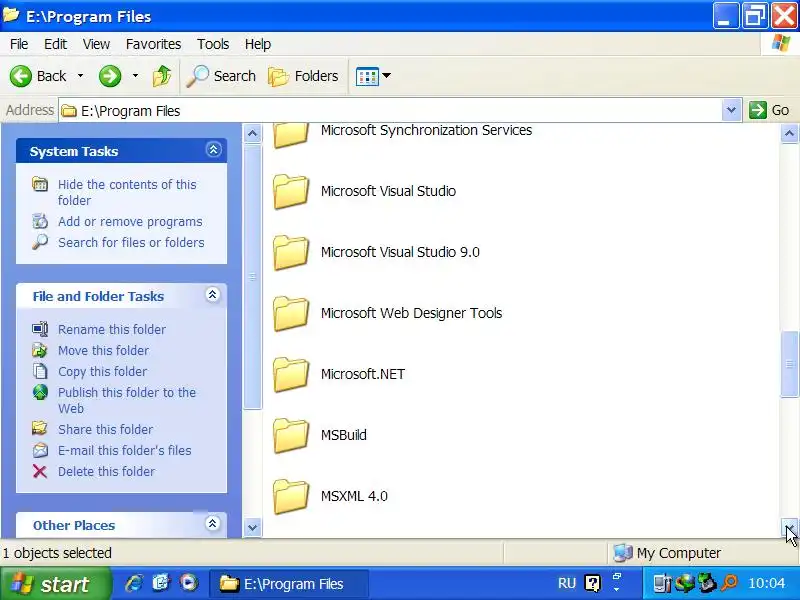The height and width of the screenshot is (600, 800).
Task: Click Share this folder link
Action: tap(106, 430)
